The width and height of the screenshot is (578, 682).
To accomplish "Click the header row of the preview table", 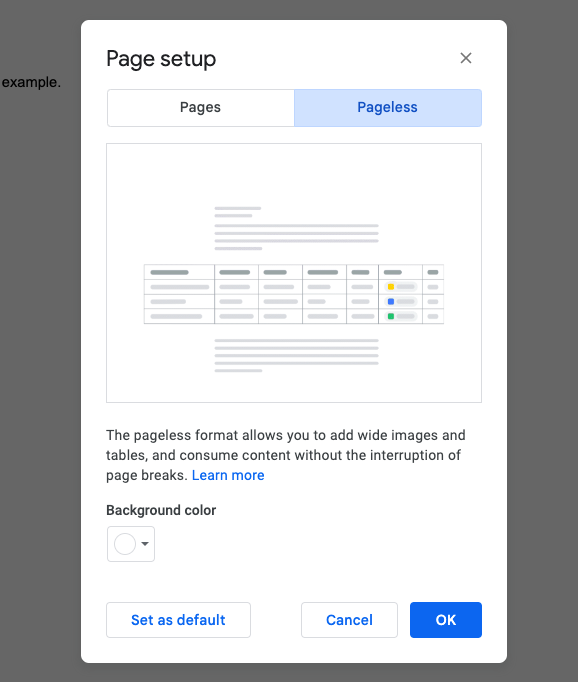I will click(x=294, y=272).
